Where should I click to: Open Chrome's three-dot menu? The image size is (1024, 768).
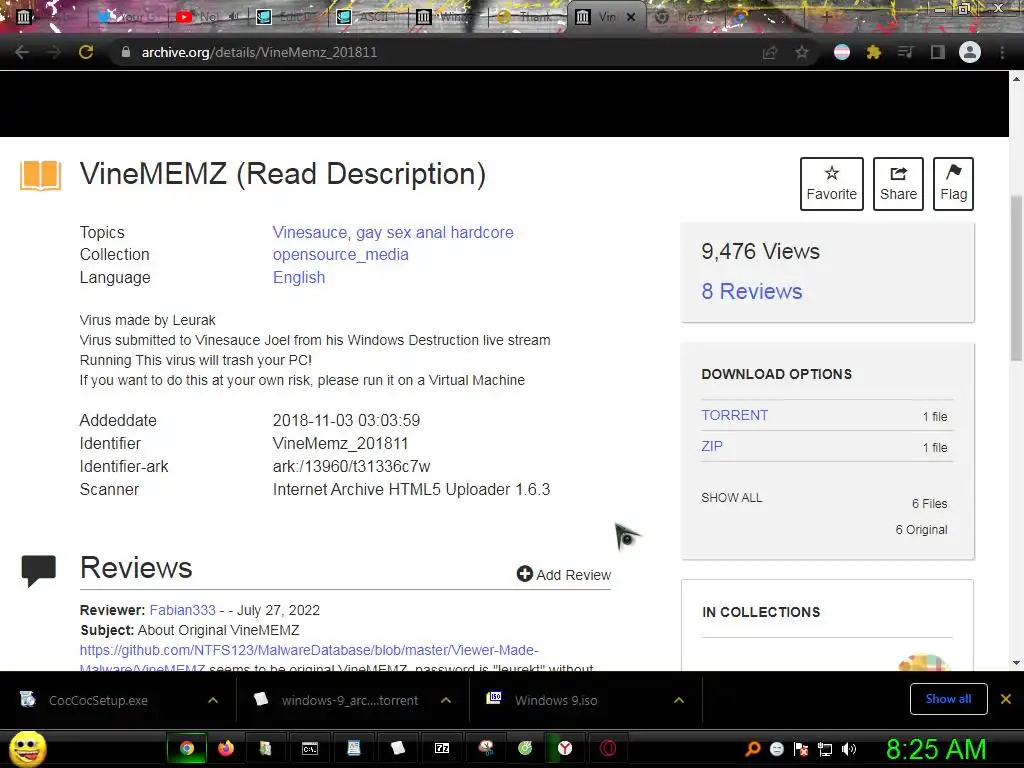(x=1002, y=52)
